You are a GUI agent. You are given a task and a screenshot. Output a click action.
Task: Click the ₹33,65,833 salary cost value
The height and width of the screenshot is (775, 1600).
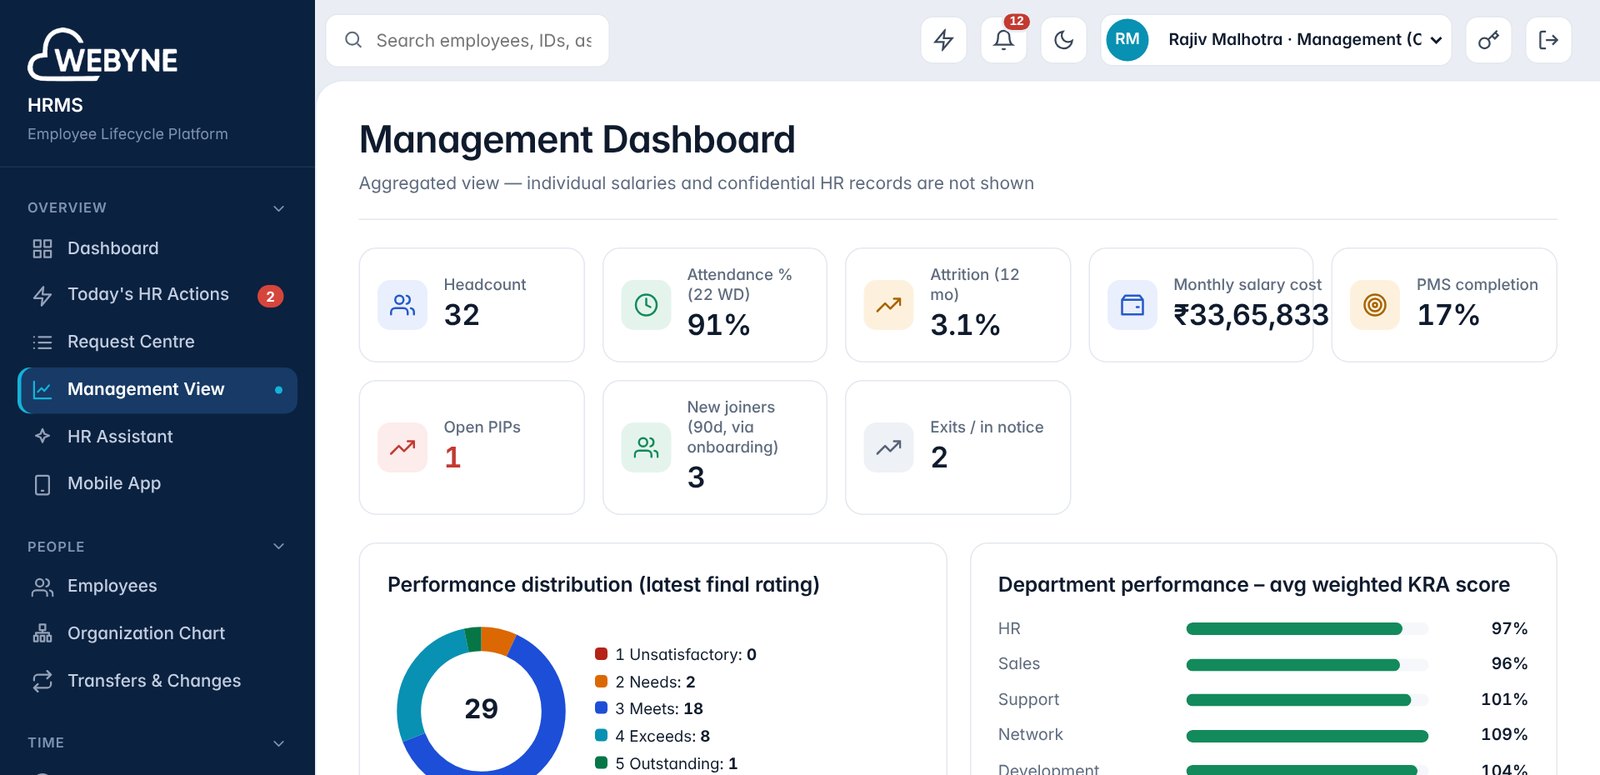1251,315
